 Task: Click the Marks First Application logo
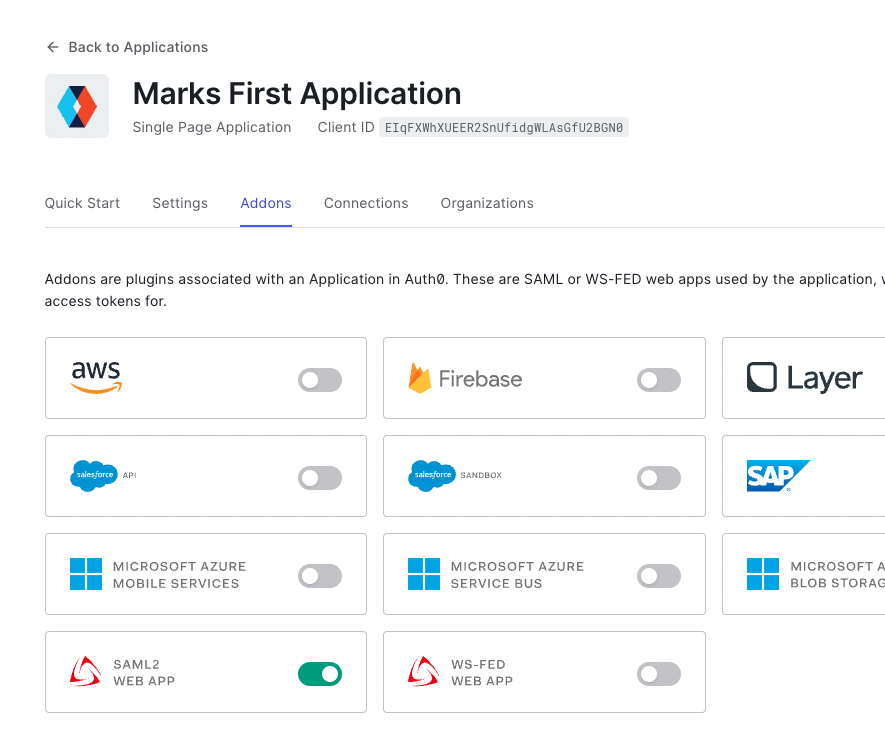pyautogui.click(x=77, y=106)
